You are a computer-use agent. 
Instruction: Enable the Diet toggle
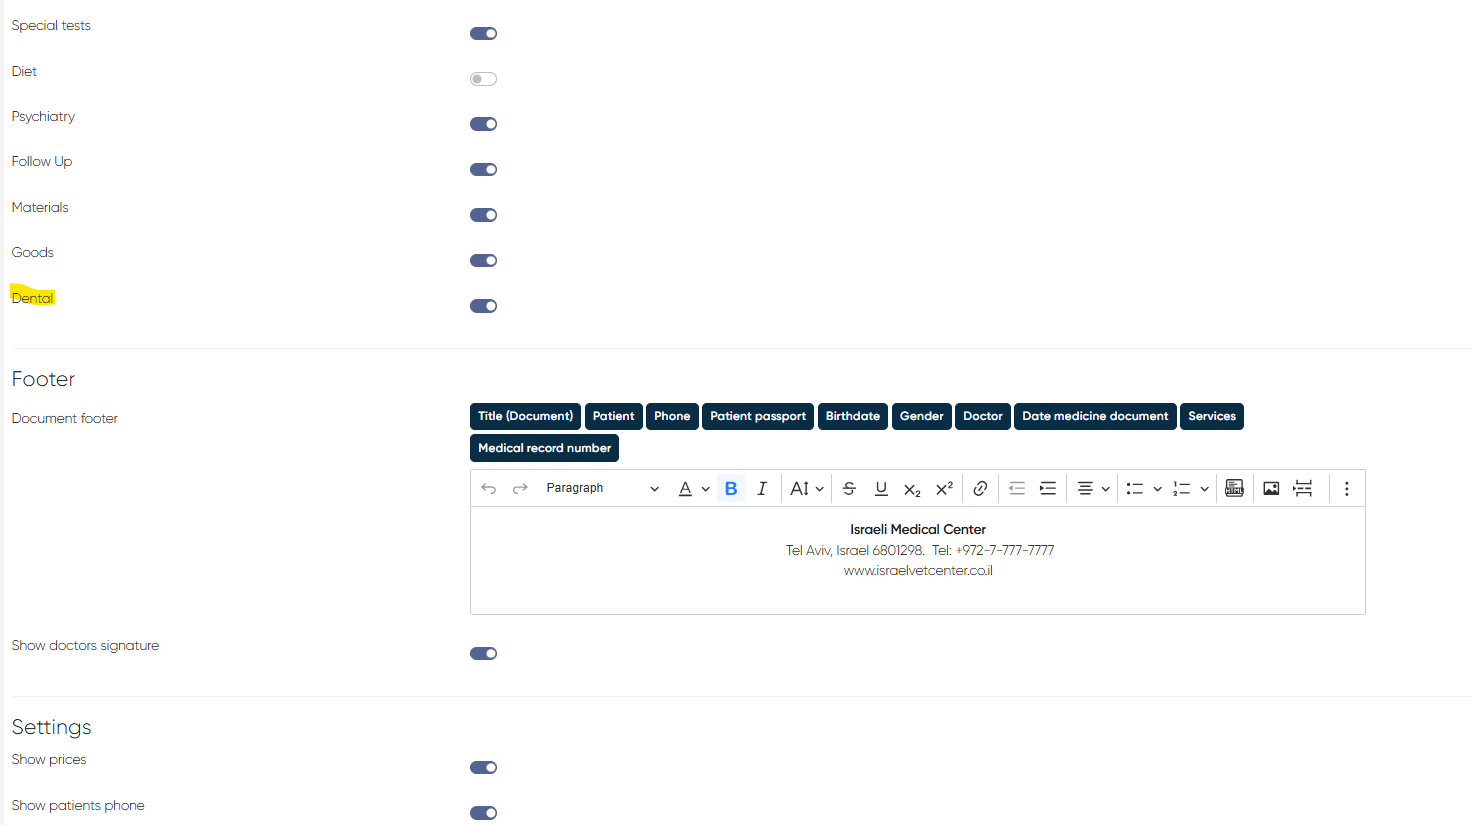click(x=483, y=79)
